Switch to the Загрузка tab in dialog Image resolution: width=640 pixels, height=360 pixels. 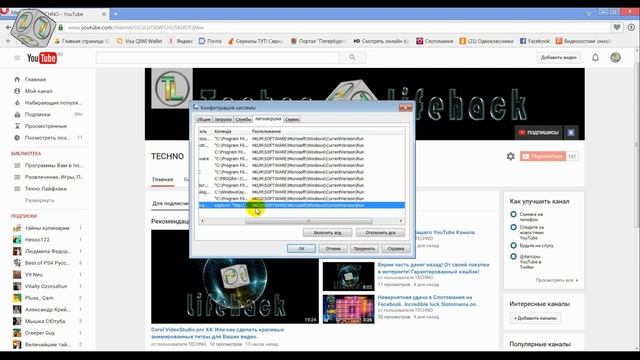223,120
